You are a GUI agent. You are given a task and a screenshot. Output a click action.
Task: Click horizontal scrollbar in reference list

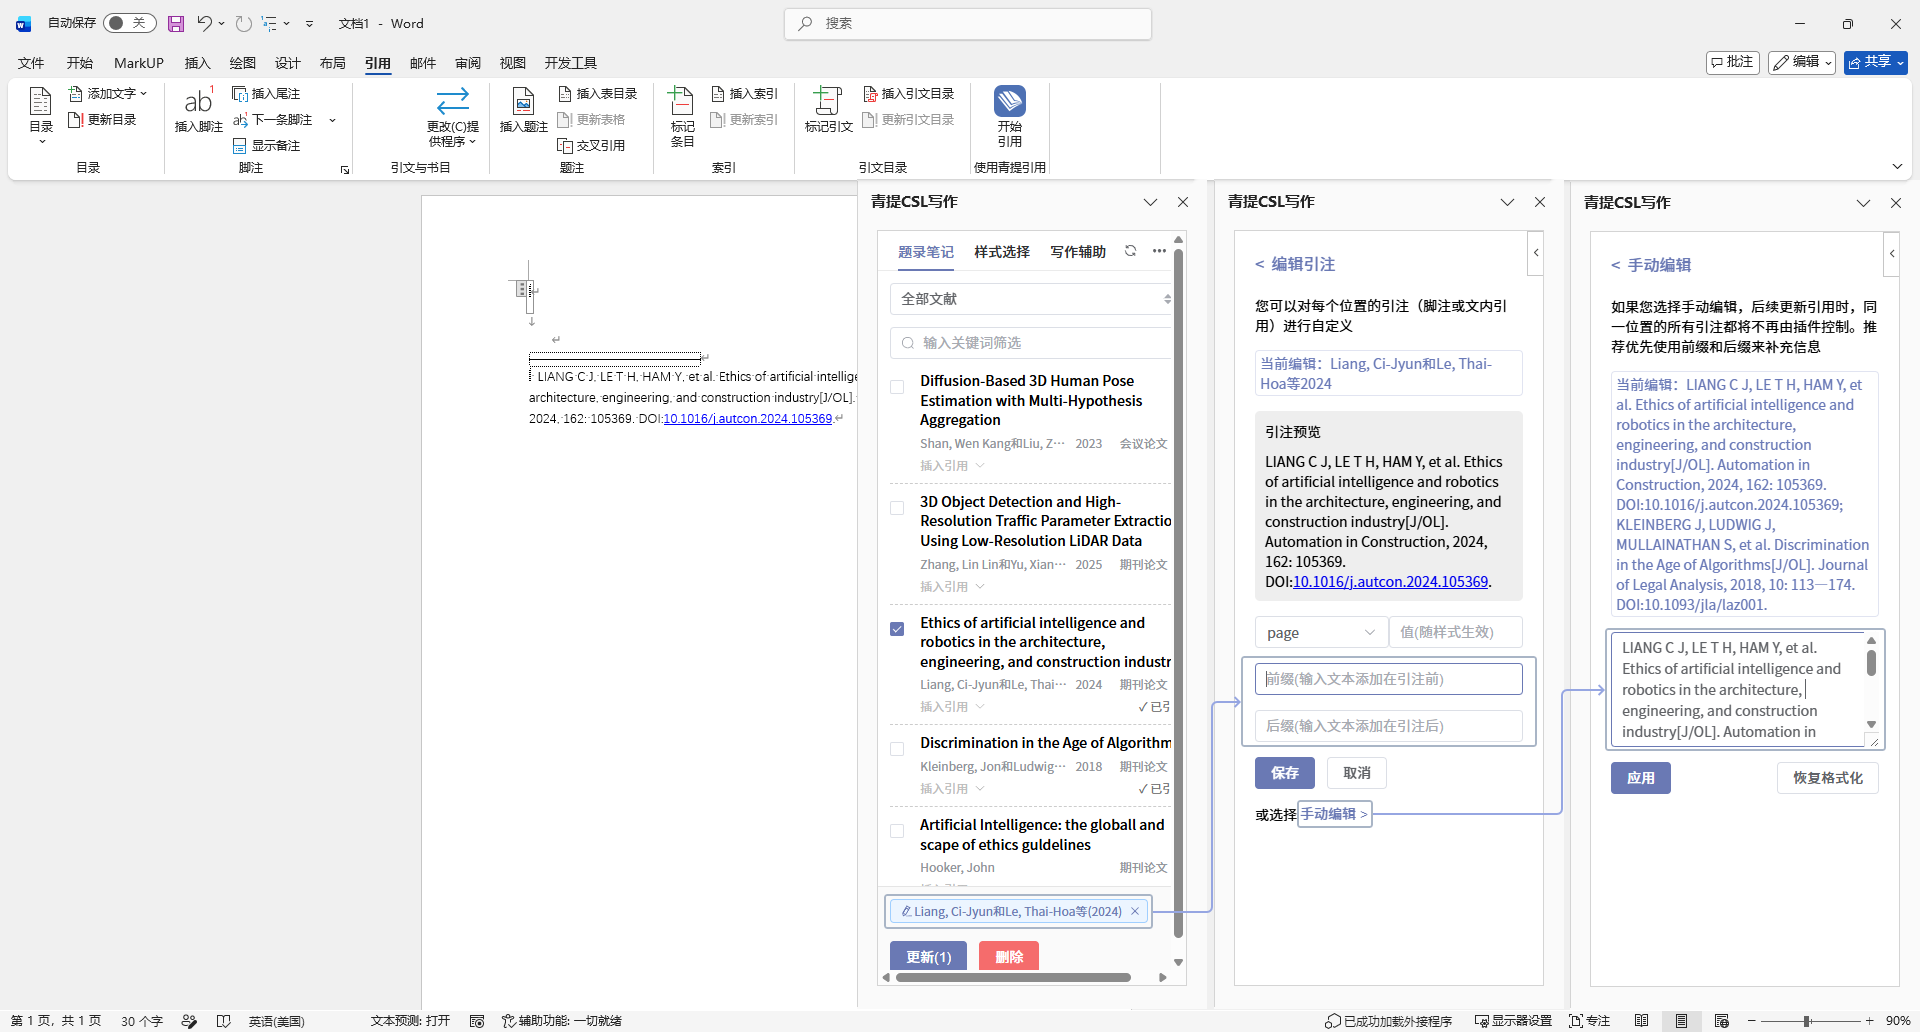point(1013,977)
